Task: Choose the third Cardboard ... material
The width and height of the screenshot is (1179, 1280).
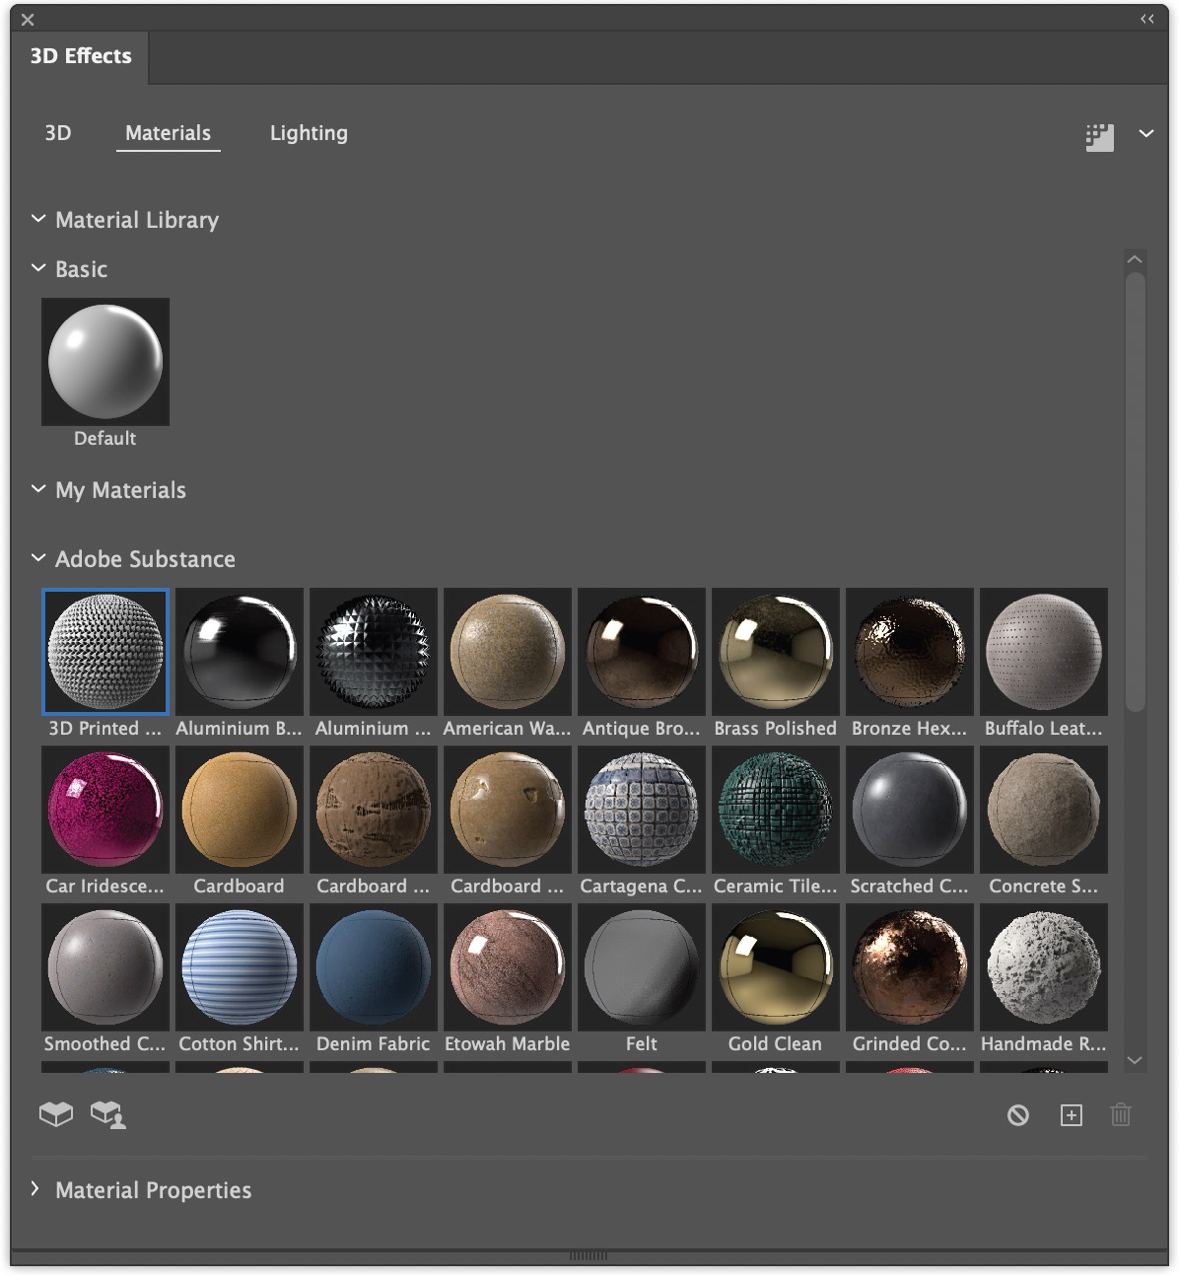Action: 507,809
